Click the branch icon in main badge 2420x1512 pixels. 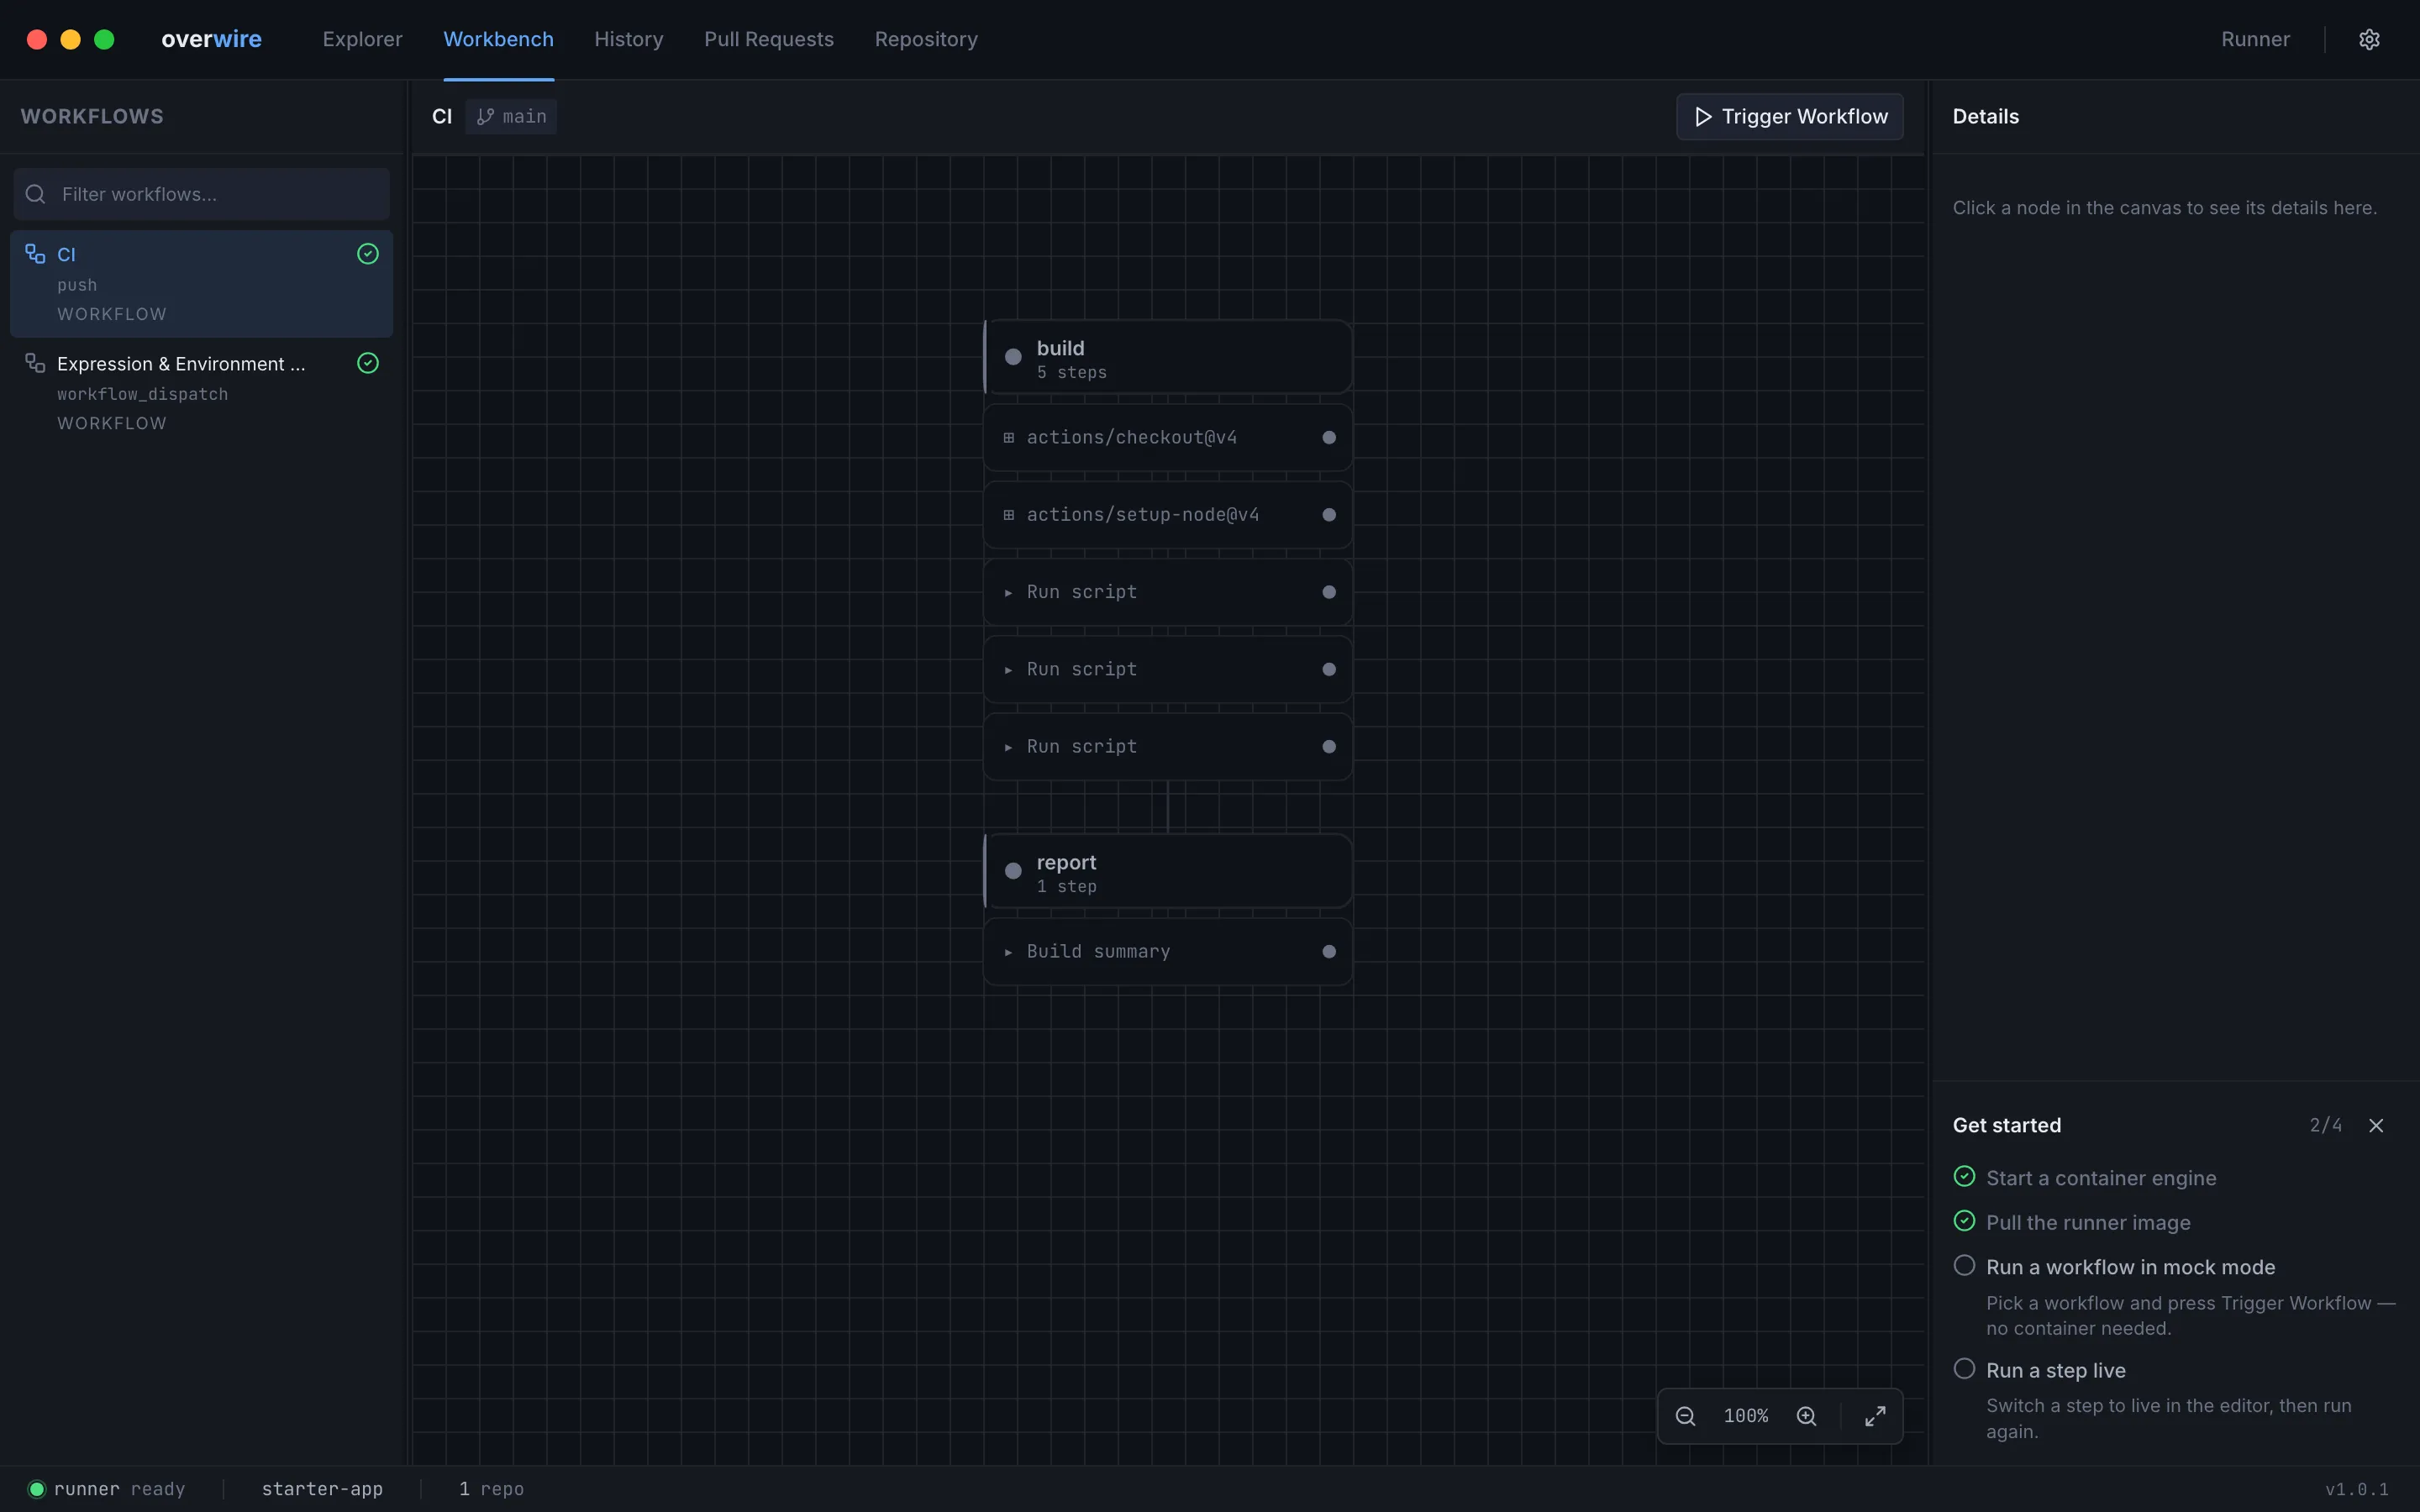tap(485, 117)
